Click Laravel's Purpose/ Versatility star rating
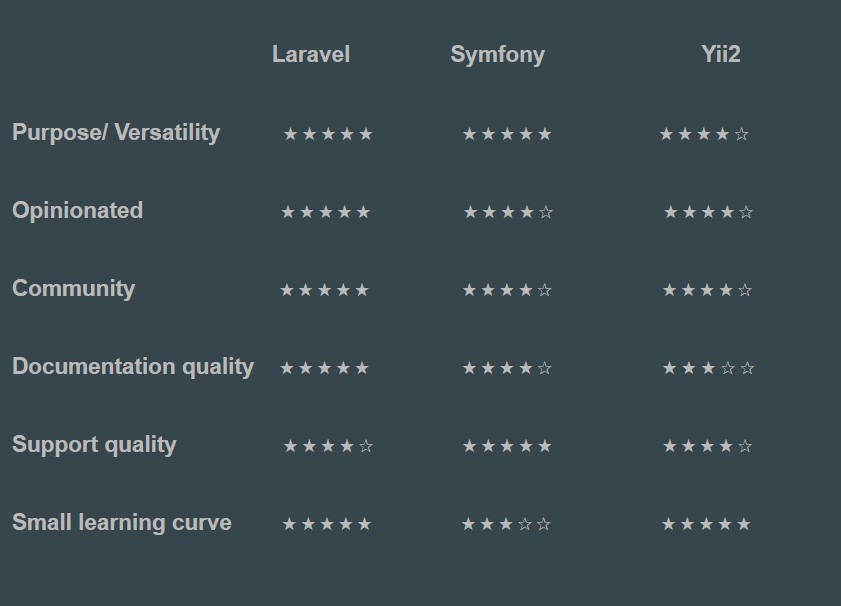841x606 pixels. pyautogui.click(x=328, y=134)
